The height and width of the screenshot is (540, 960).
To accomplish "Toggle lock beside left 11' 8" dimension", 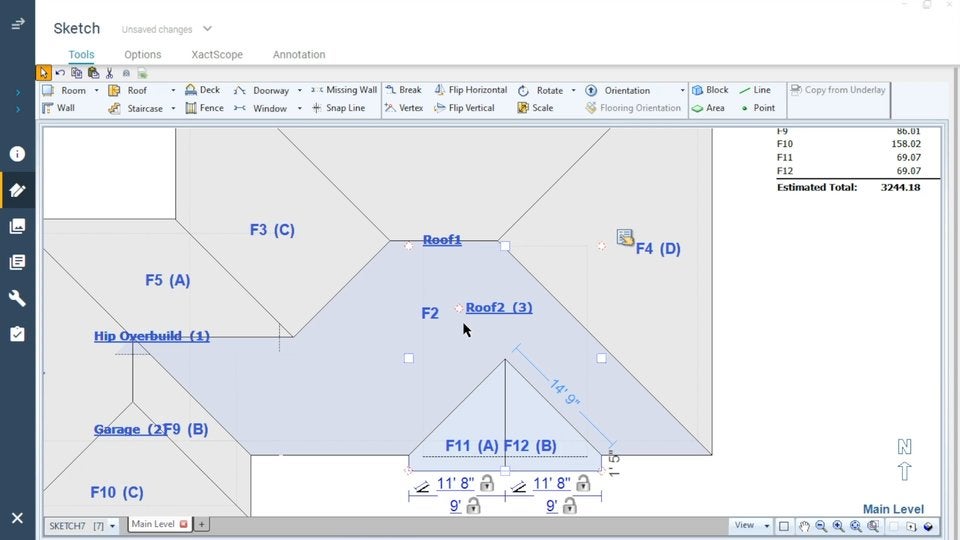I will [x=487, y=483].
